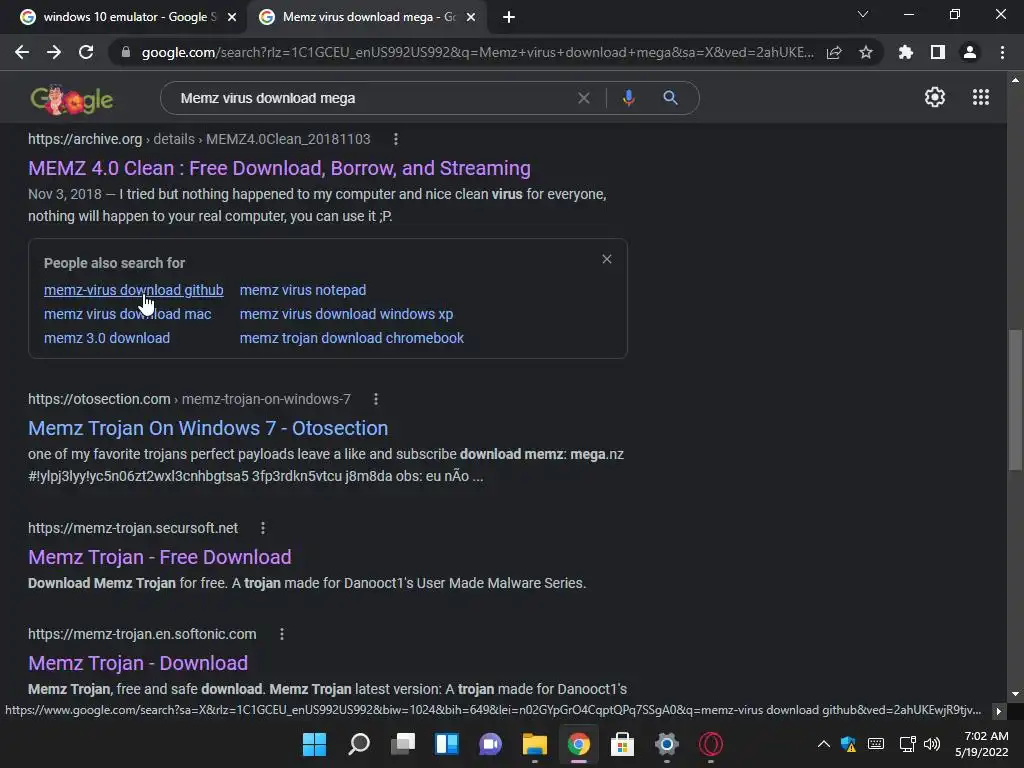Screen dimensions: 1024x768
Task: Click the page vertical scrollbar thumb
Action: 1015,400
